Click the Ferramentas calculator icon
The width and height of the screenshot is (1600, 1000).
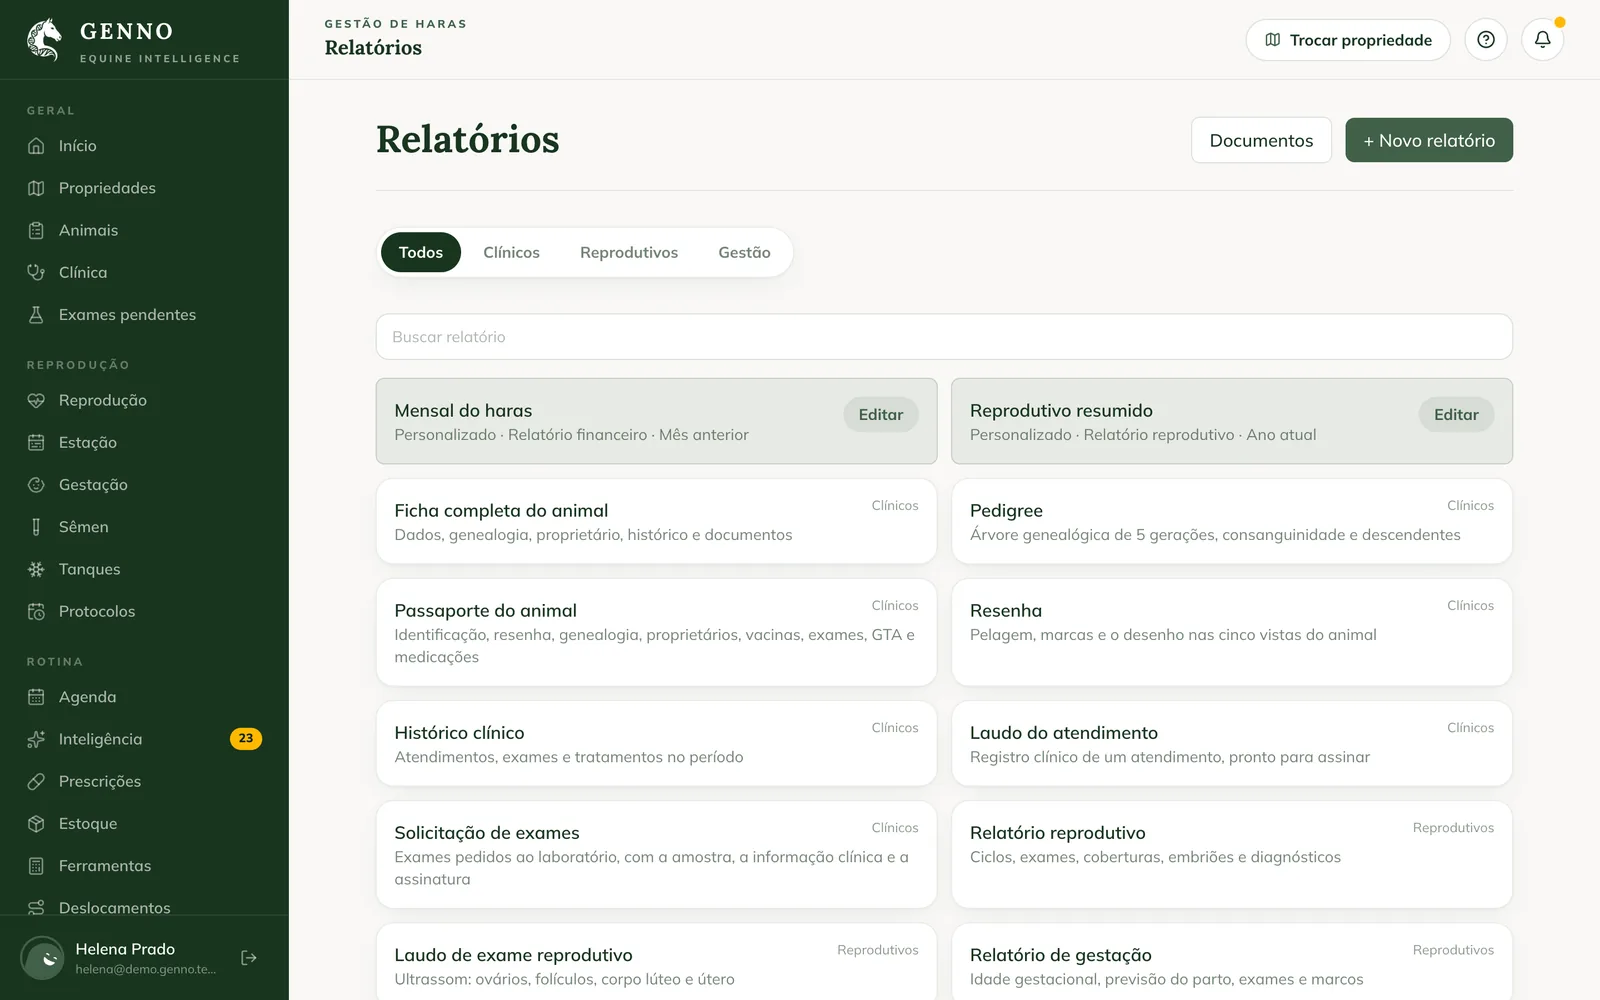[x=36, y=866]
